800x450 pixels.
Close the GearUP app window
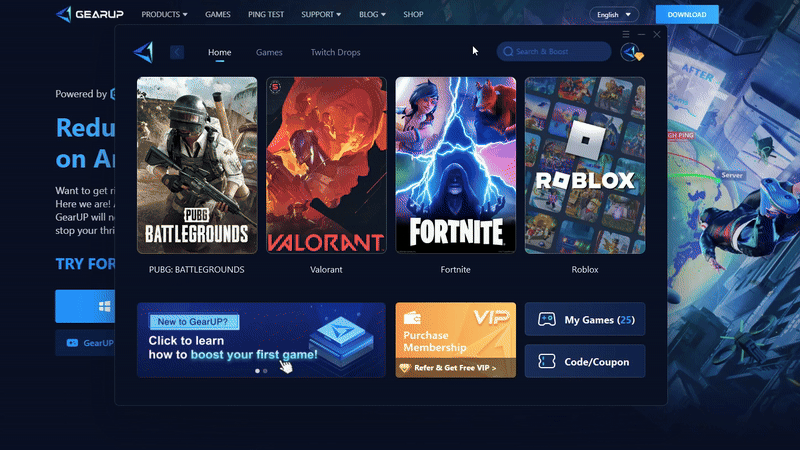tap(657, 34)
